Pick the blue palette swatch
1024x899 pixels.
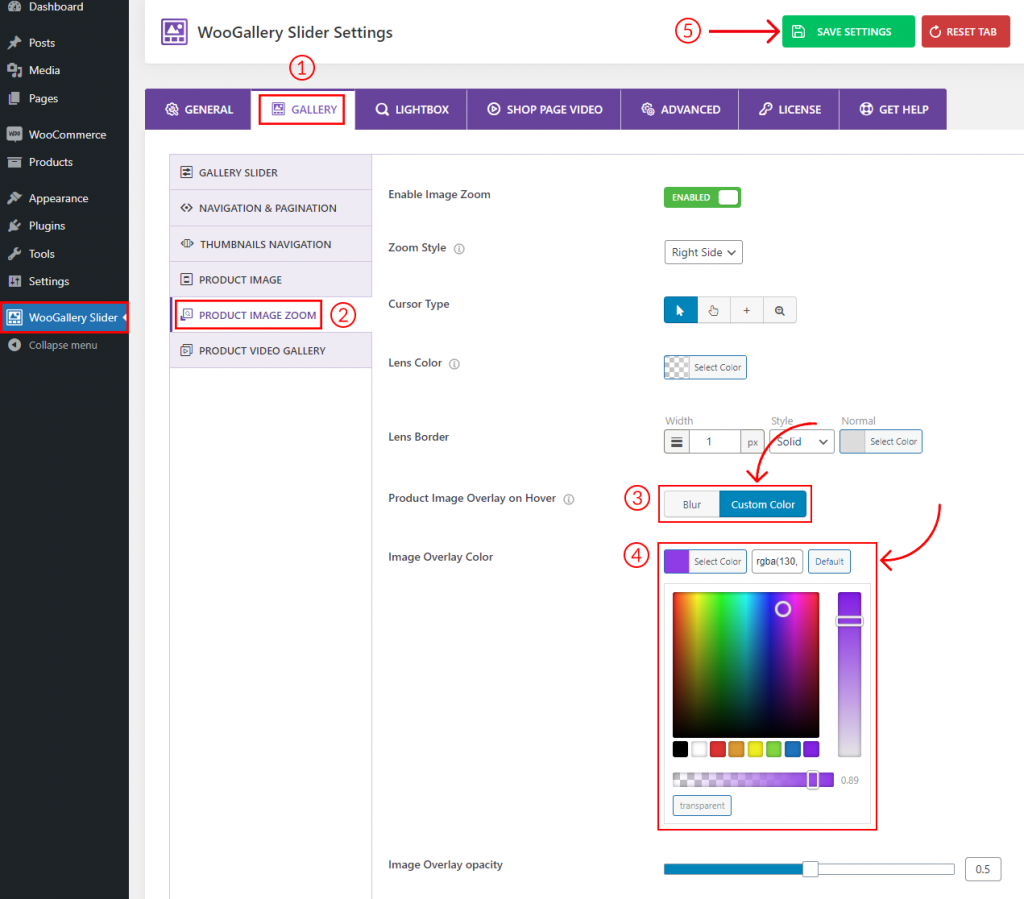point(793,749)
